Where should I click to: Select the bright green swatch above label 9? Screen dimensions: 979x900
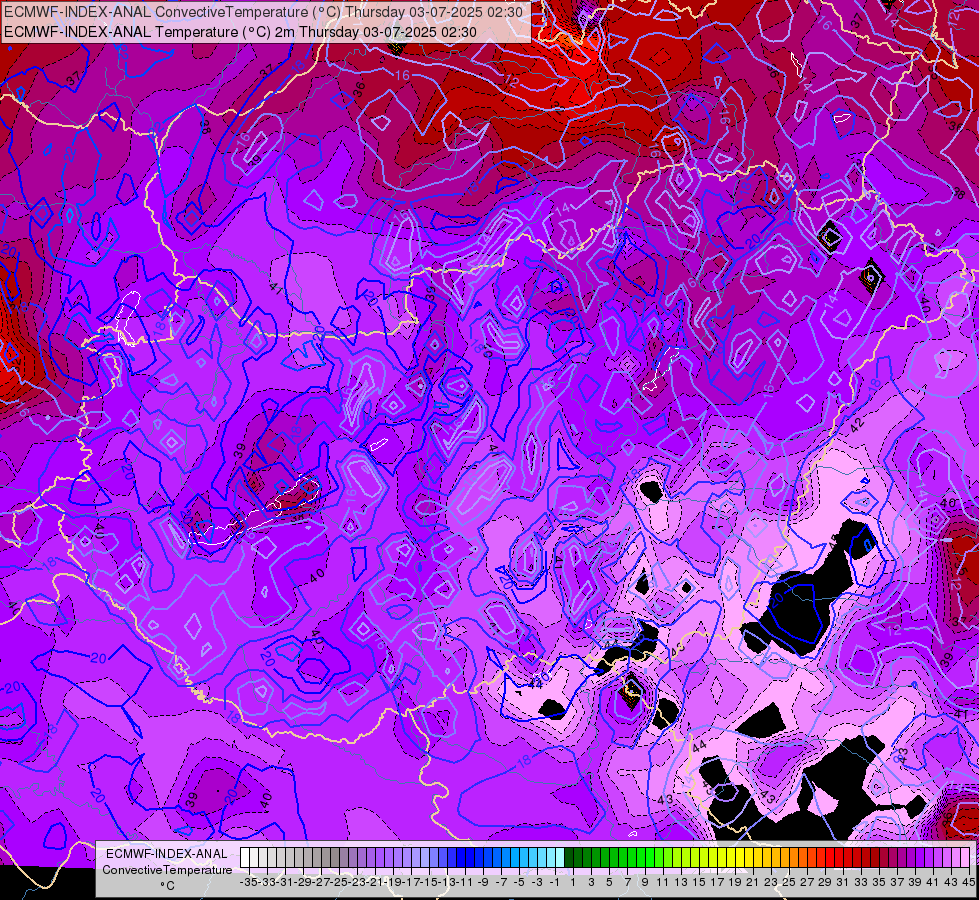(x=641, y=857)
